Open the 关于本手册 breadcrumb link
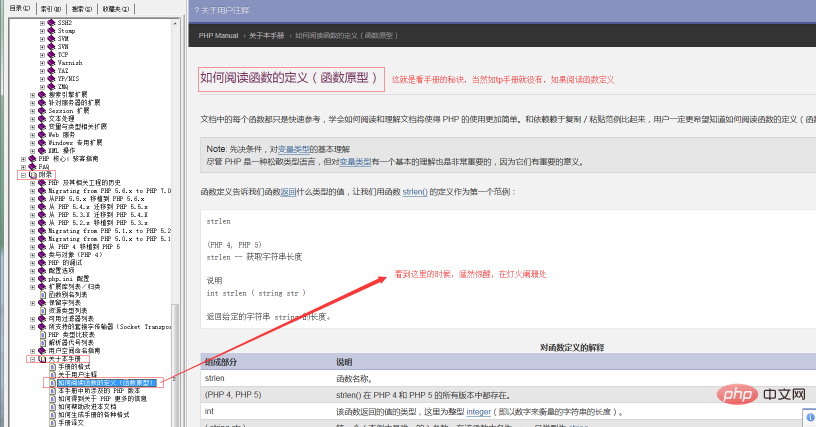 click(x=266, y=35)
